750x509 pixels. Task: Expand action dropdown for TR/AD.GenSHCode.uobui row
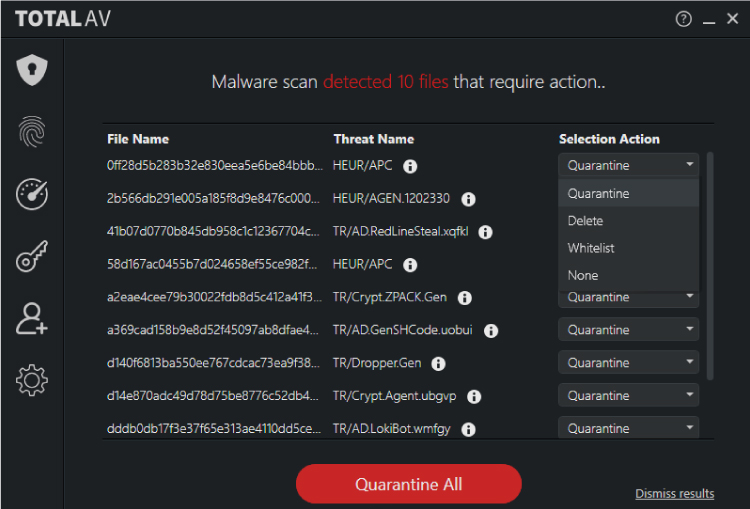(628, 330)
